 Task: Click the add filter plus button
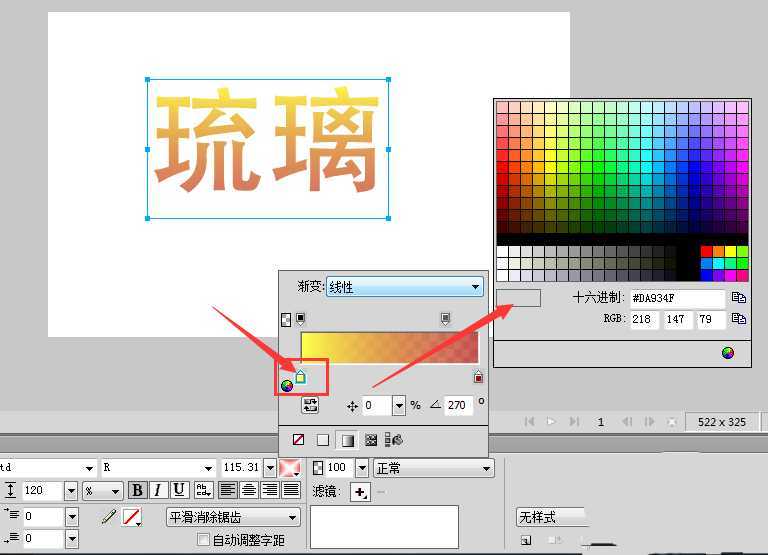tap(360, 492)
